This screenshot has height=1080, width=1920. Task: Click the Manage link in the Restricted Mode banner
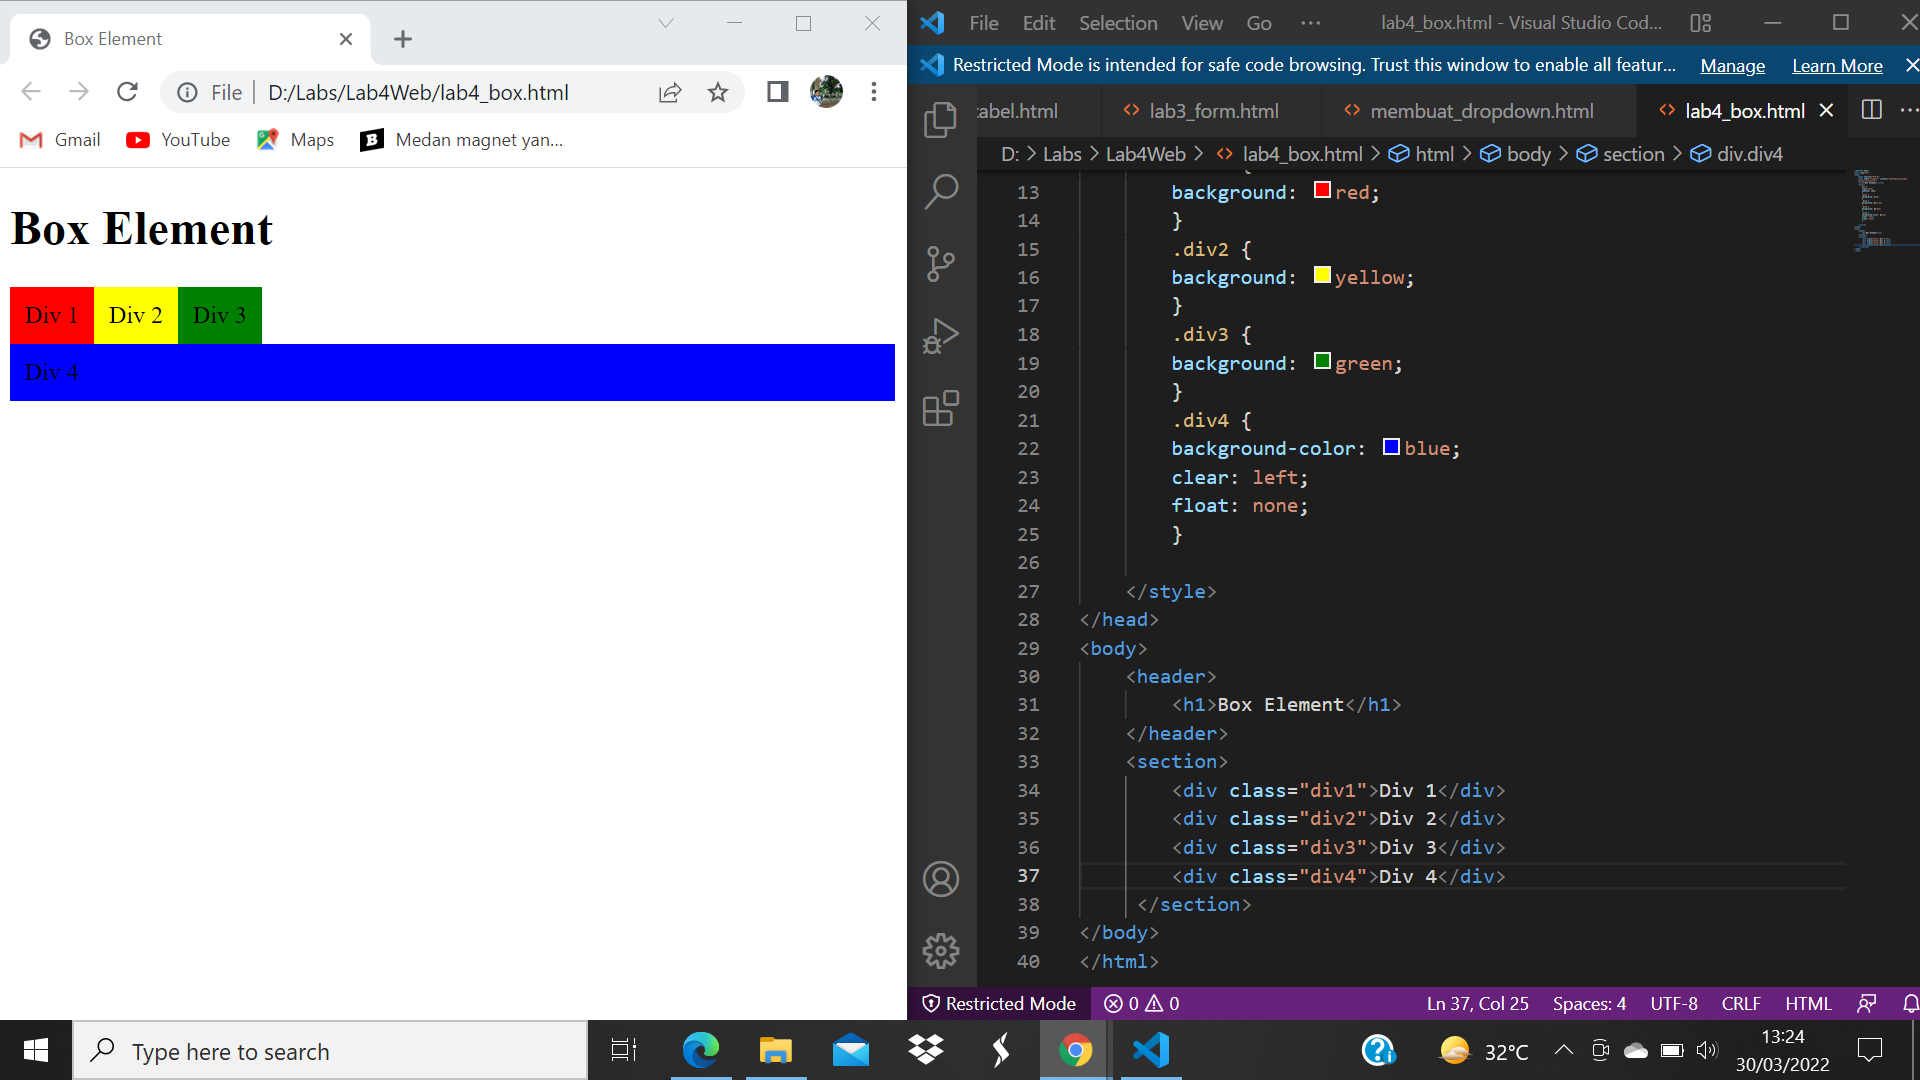[1732, 65]
